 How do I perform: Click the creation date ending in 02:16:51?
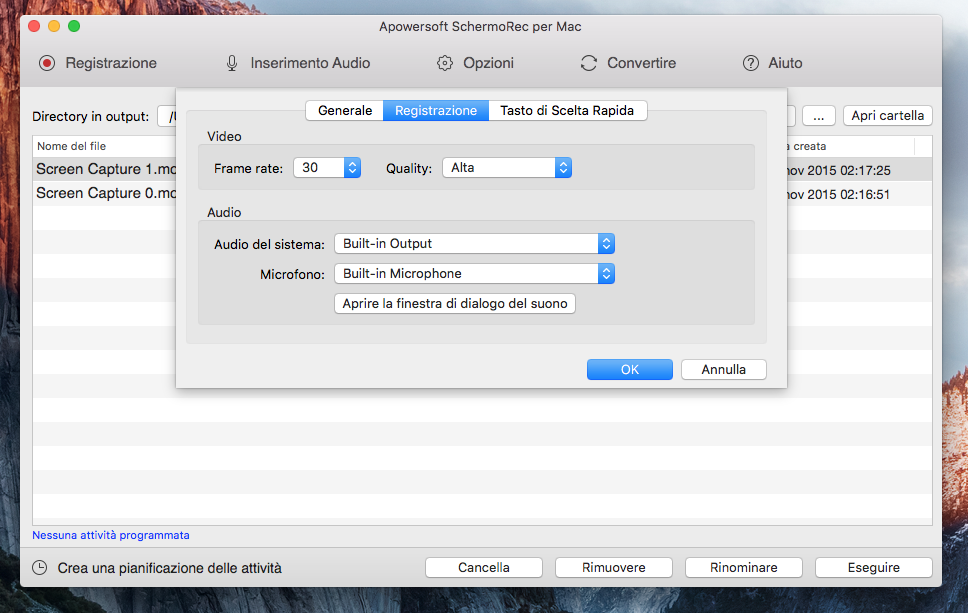(838, 194)
